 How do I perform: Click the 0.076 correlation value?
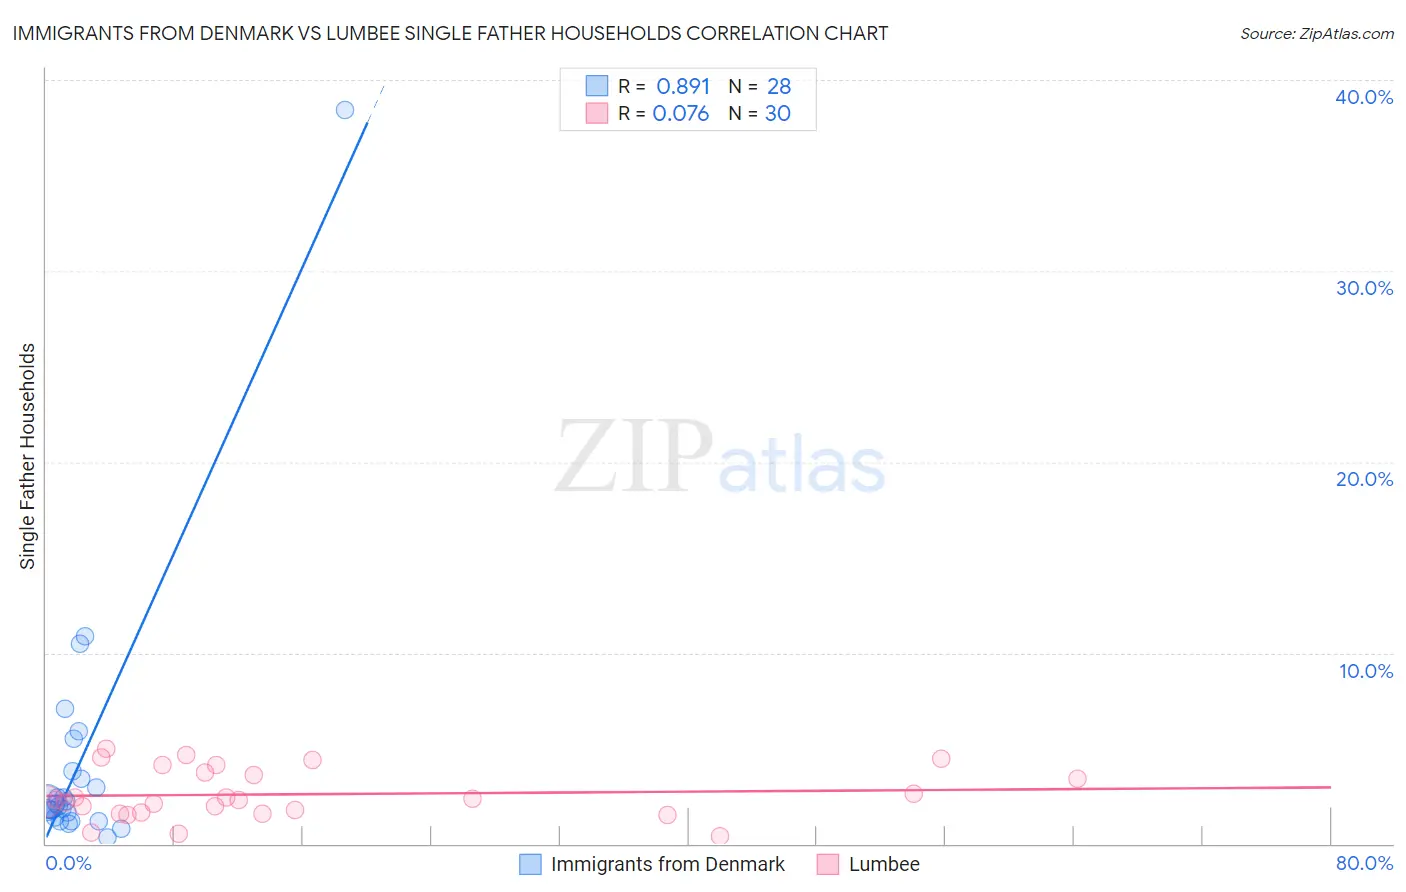pyautogui.click(x=681, y=113)
